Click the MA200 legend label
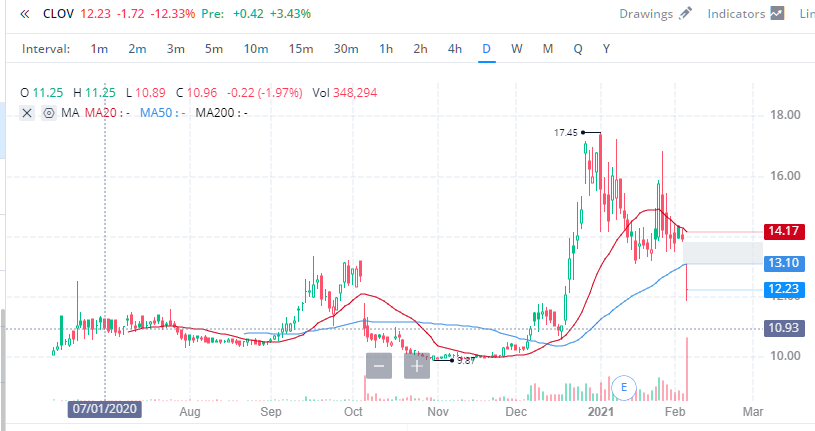Image resolution: width=815 pixels, height=431 pixels. 221,113
